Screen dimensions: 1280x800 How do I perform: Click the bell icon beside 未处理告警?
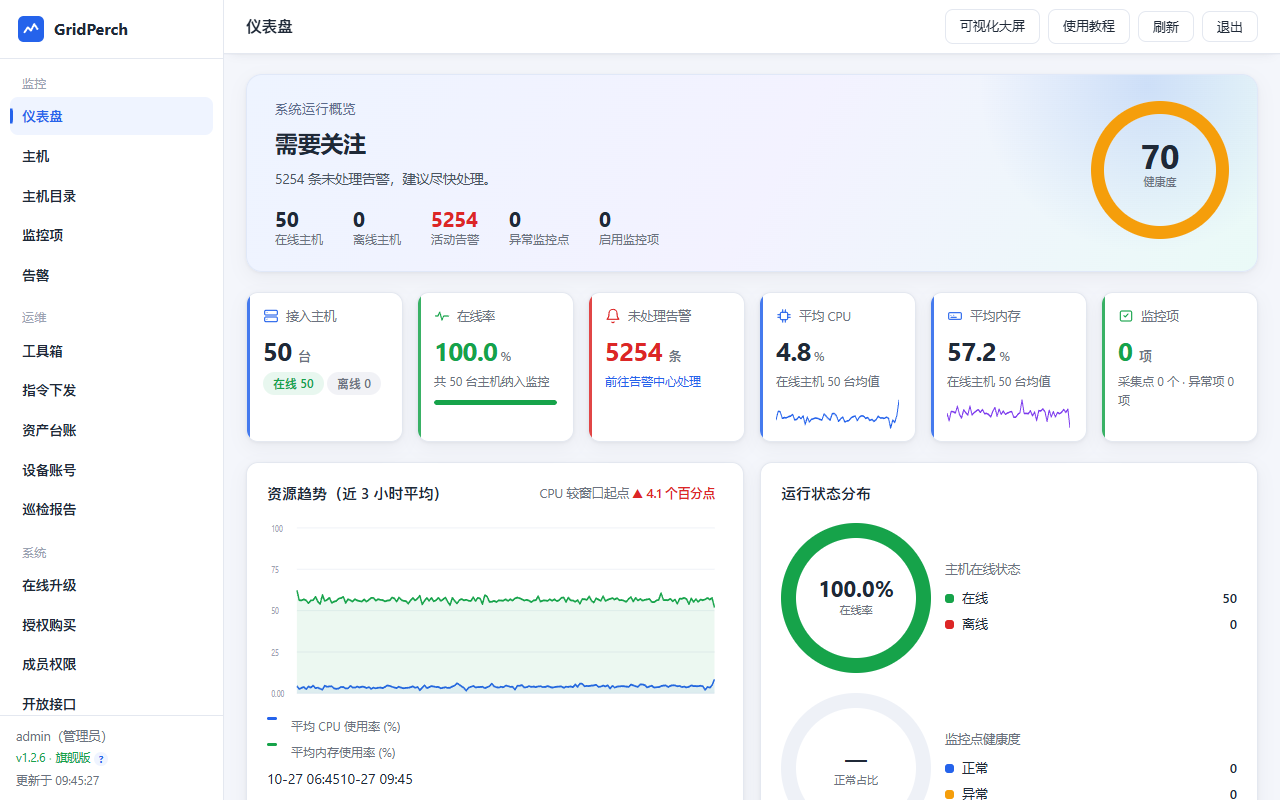tap(613, 316)
